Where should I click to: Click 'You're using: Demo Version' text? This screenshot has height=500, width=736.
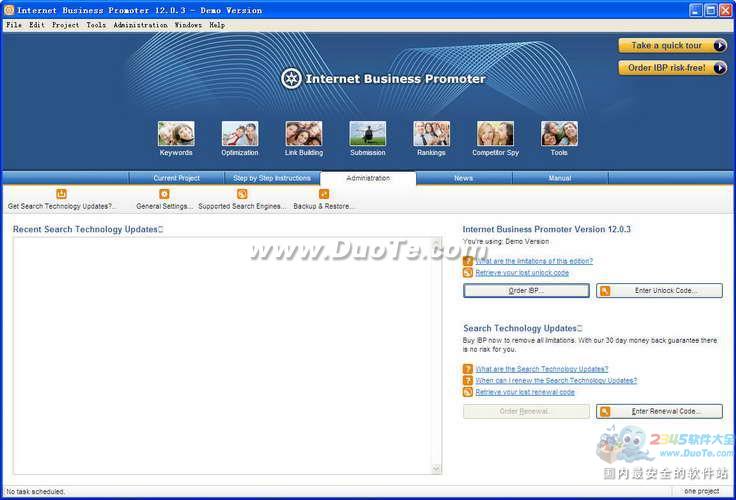[506, 241]
